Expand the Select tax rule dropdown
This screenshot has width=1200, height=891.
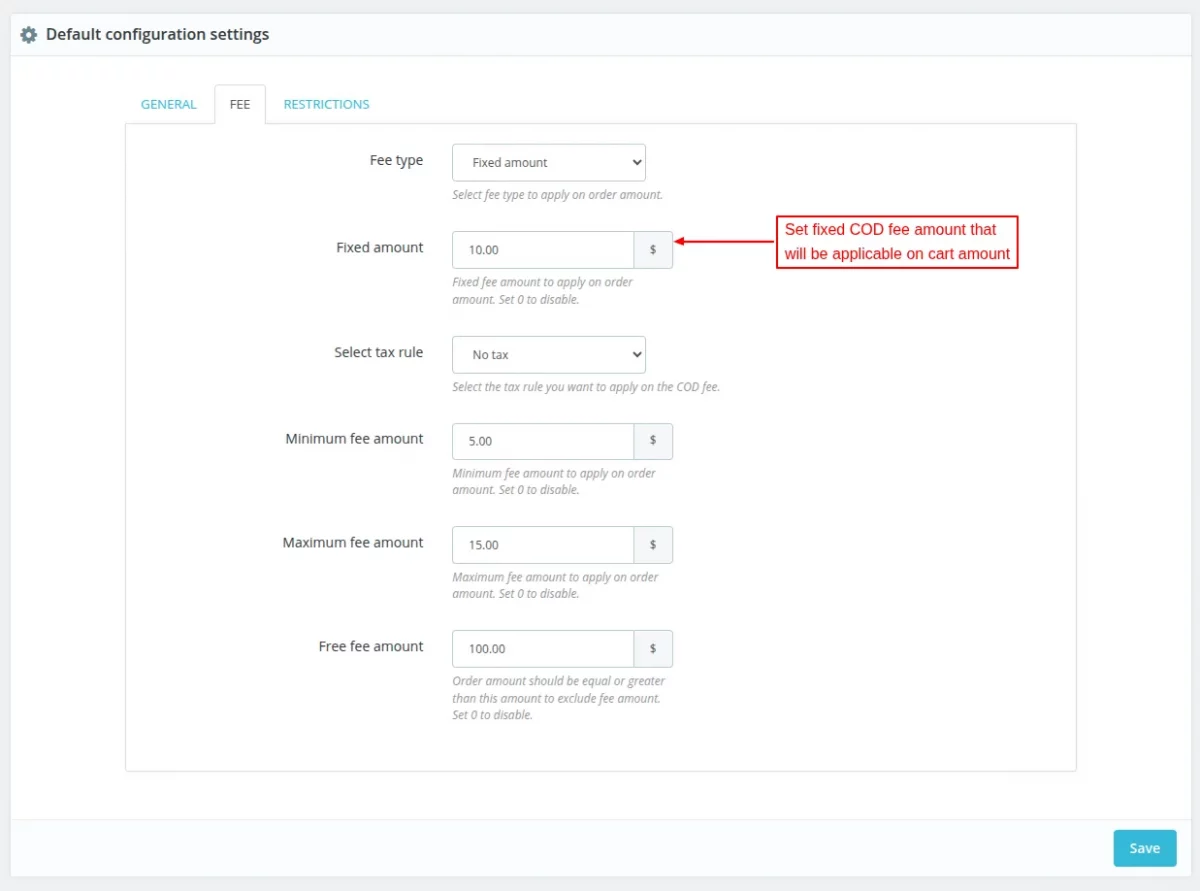click(x=548, y=355)
